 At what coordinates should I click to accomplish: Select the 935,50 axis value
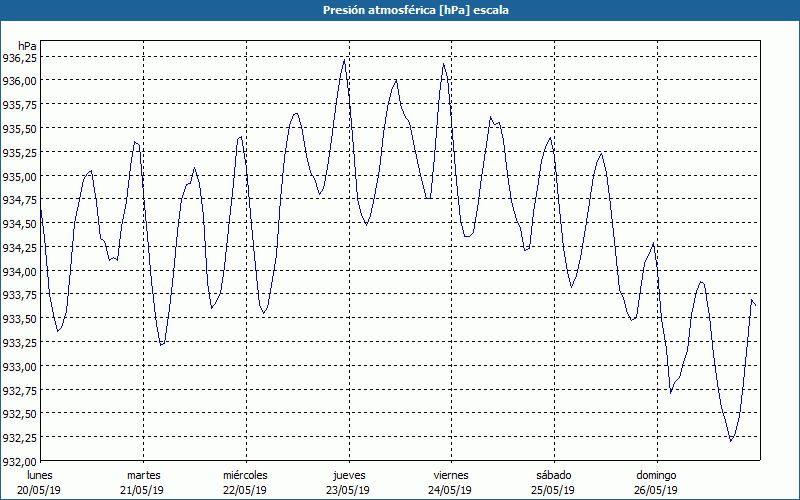(20, 129)
